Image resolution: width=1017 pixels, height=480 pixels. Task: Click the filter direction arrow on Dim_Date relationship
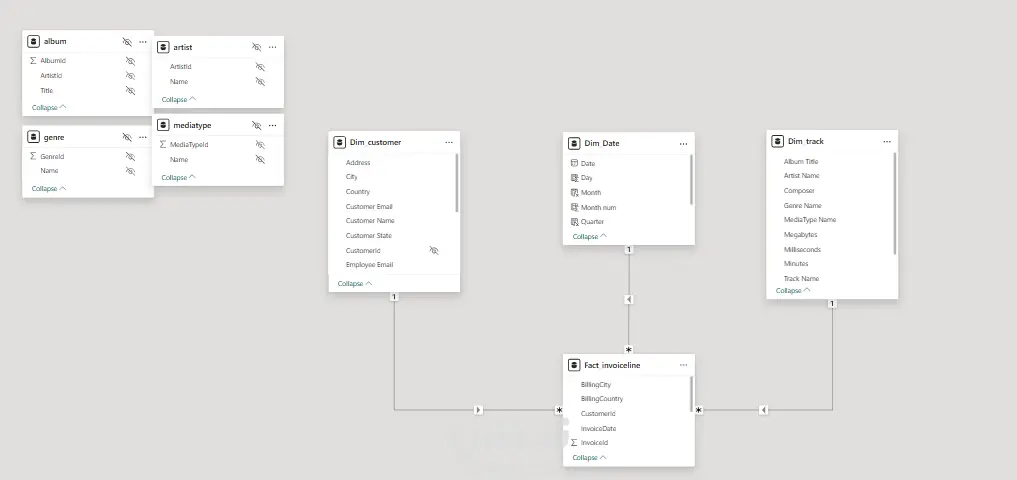(628, 300)
